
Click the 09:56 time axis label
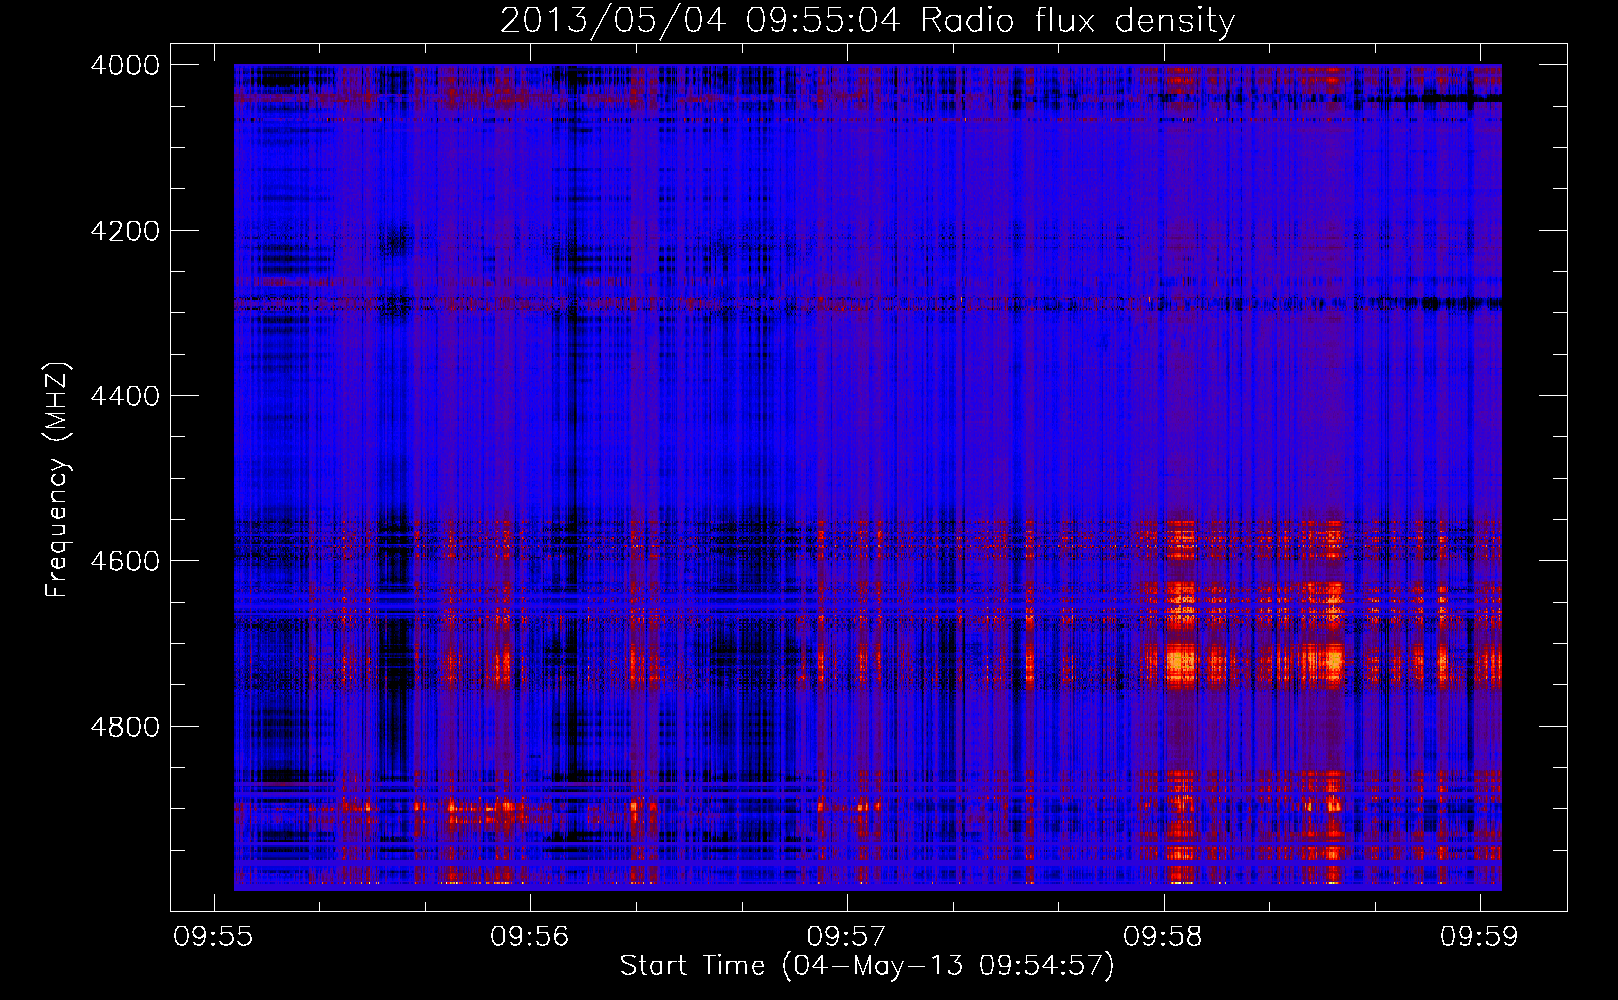tap(529, 937)
